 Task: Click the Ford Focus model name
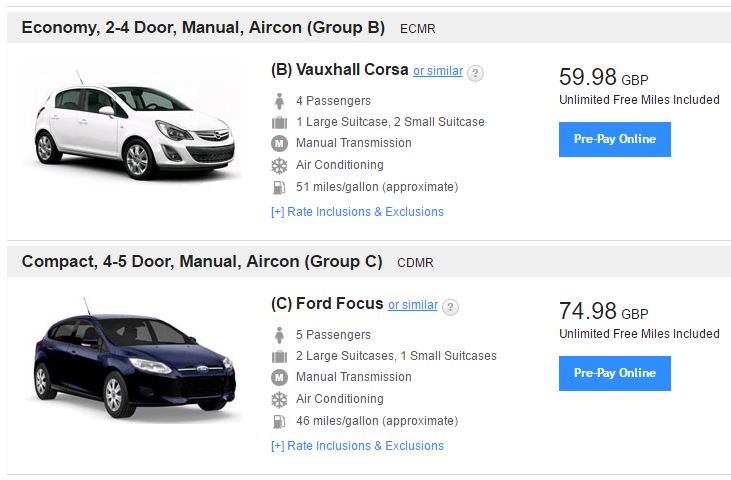pos(327,304)
